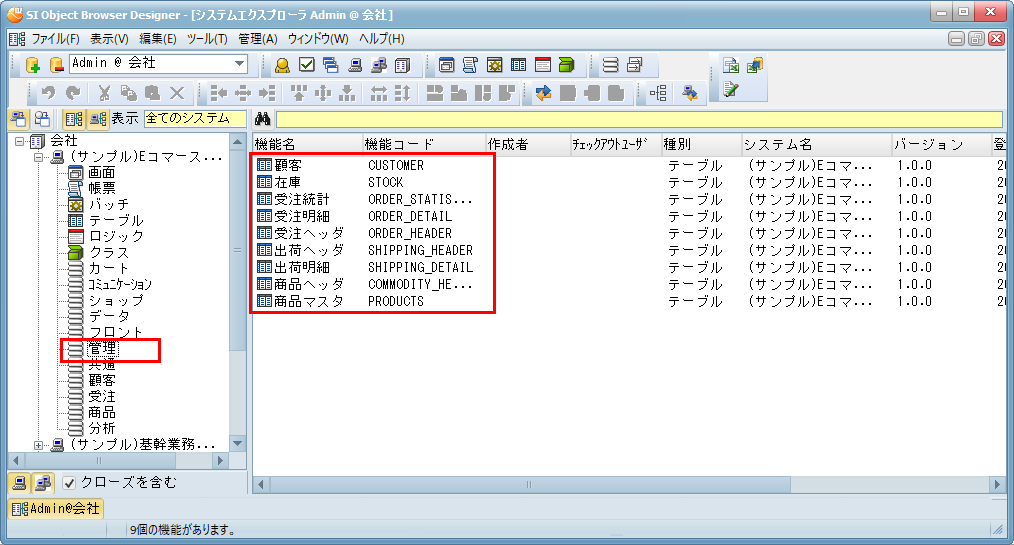Viewport: 1014px width, 545px height.
Task: Click the batch gear toolbar icon
Action: coord(495,65)
